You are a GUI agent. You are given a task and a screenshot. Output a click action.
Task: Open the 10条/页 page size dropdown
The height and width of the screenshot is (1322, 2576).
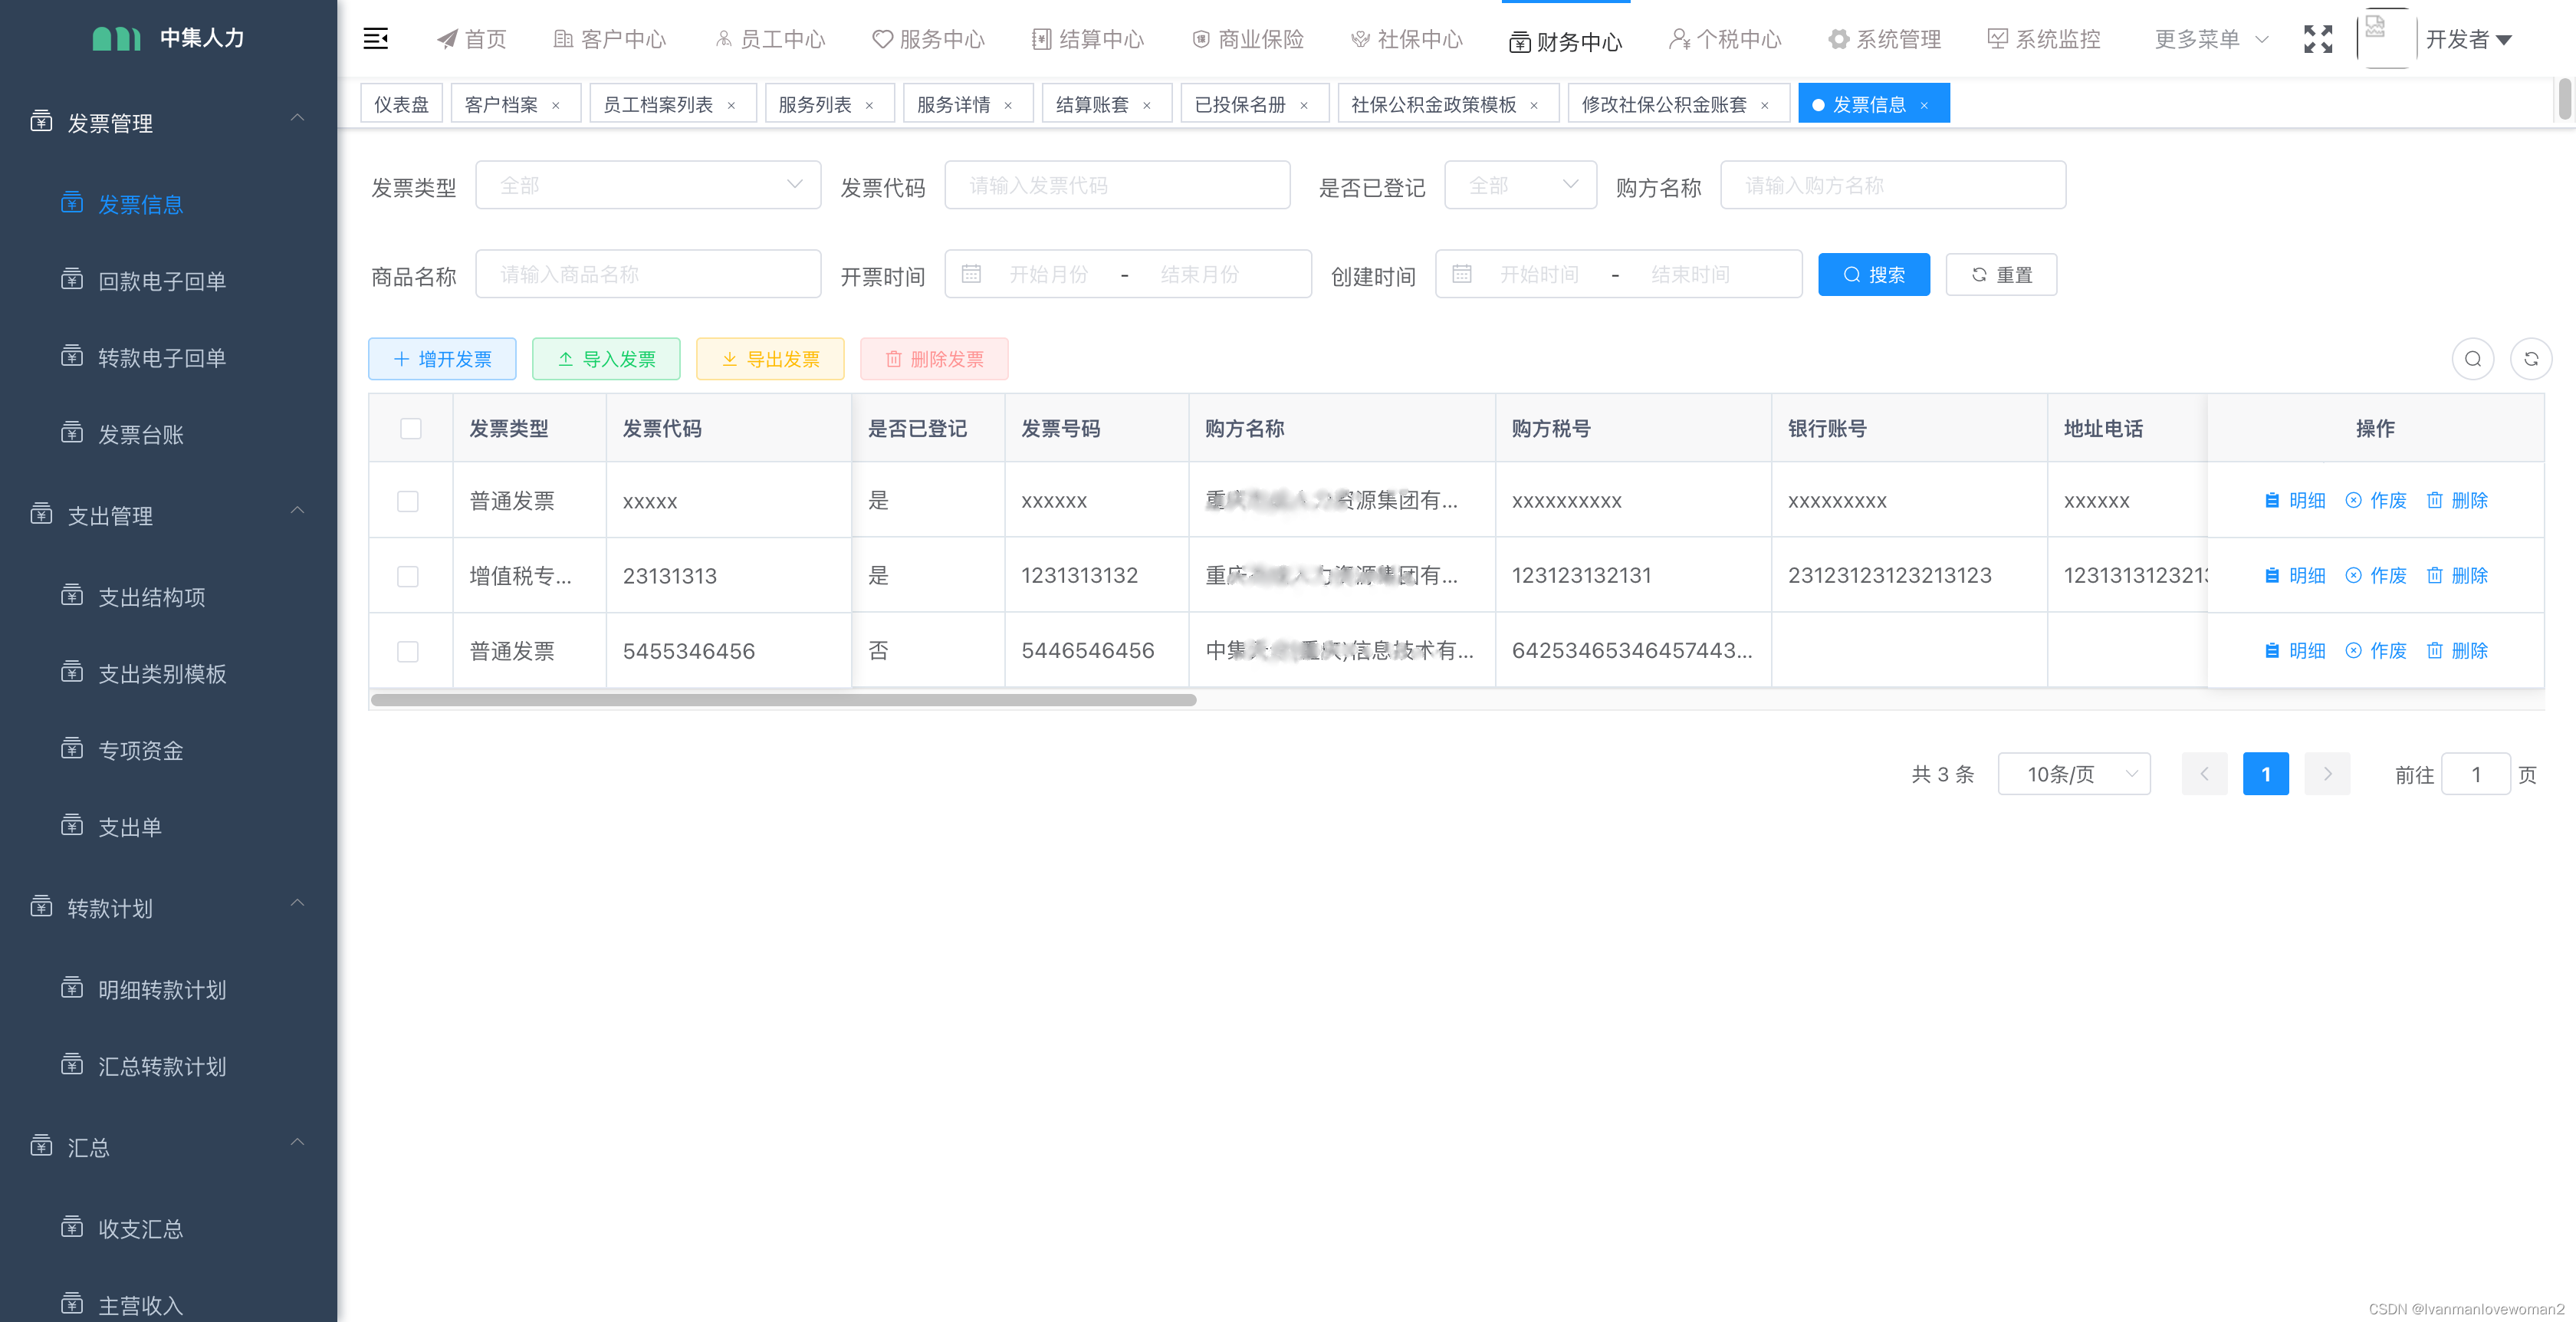(2074, 774)
